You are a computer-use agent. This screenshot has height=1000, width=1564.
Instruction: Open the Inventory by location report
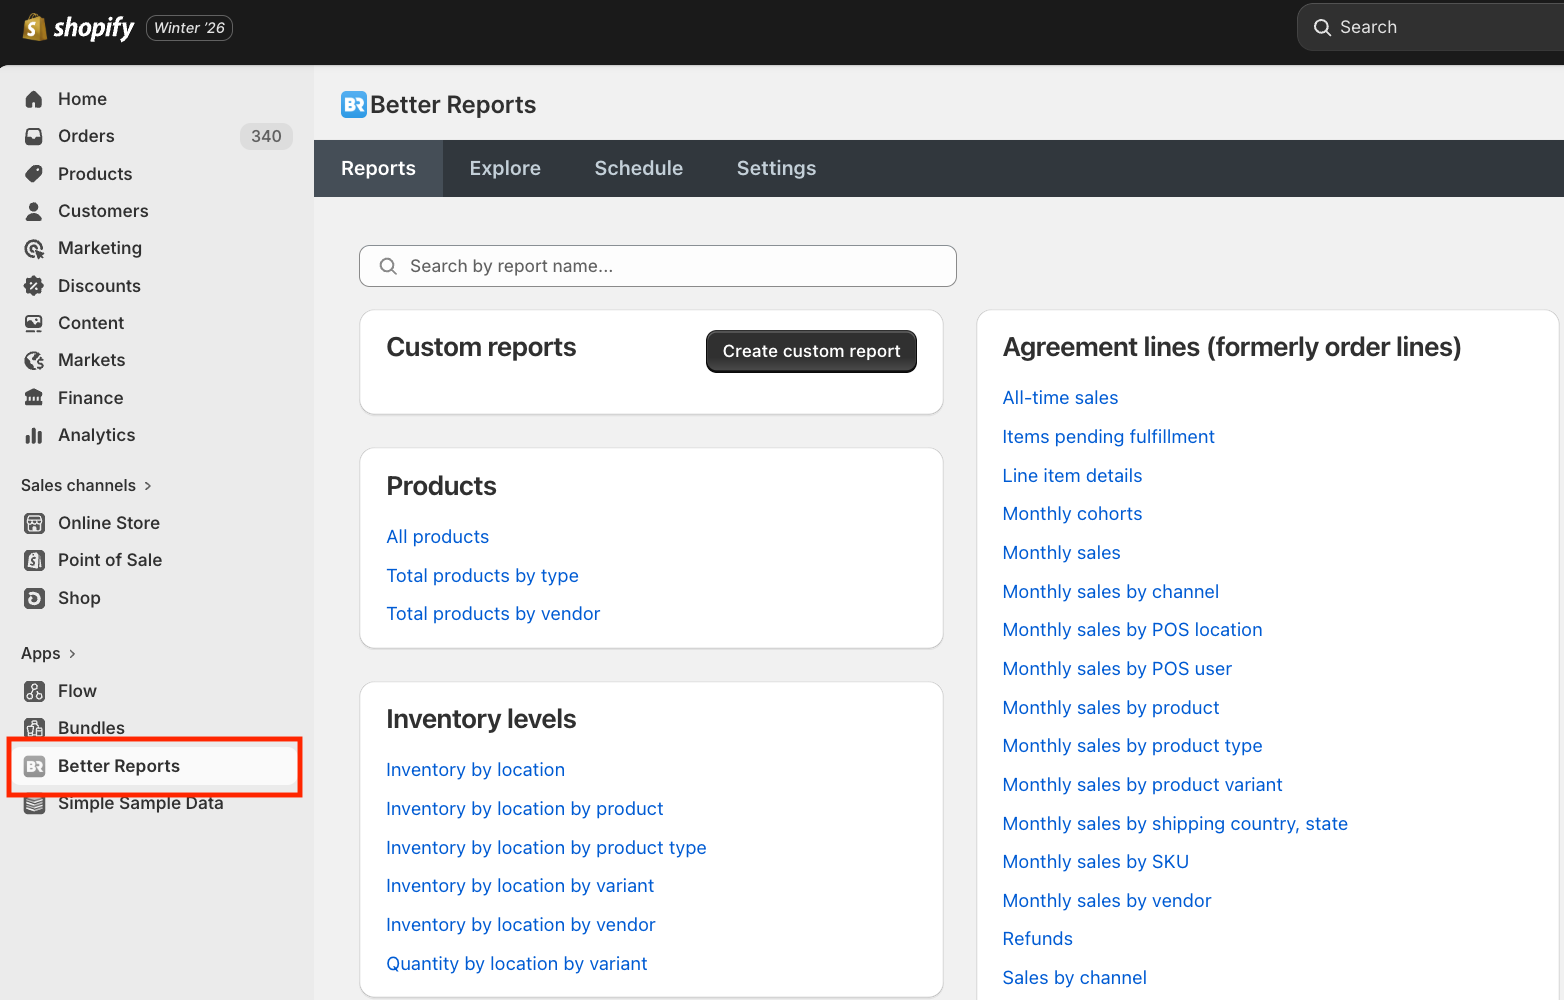click(x=475, y=770)
